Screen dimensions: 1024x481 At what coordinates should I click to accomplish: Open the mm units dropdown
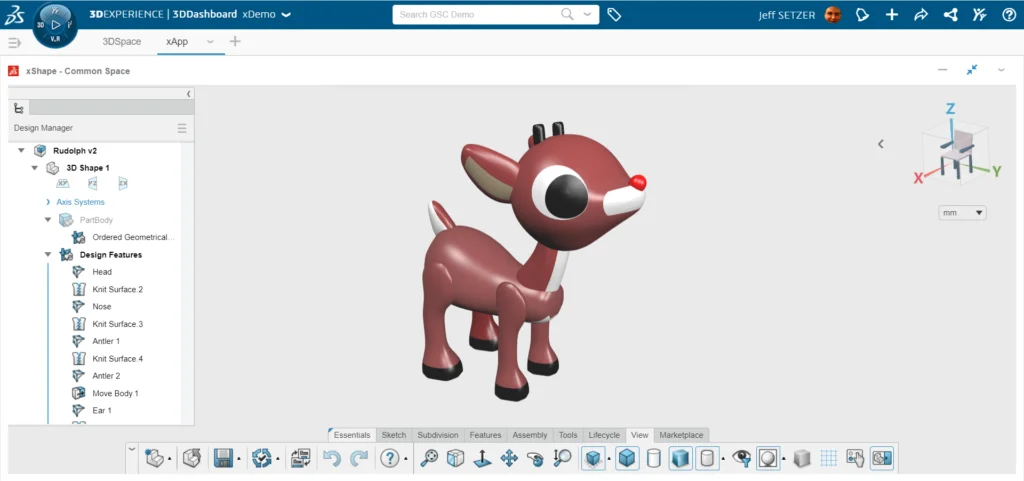pyautogui.click(x=963, y=212)
